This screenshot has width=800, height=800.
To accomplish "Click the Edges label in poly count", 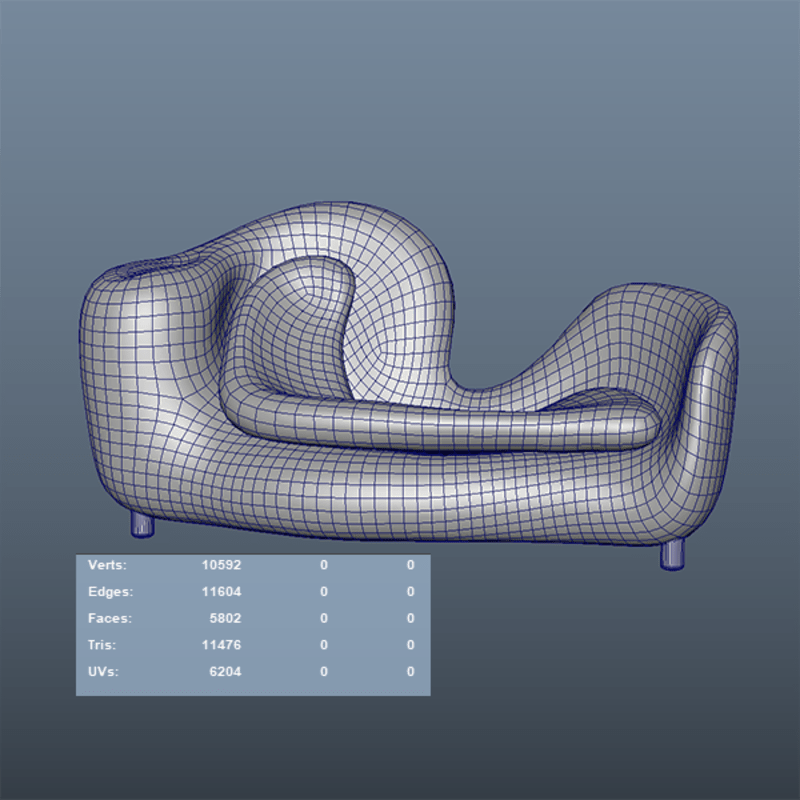I will 109,592.
